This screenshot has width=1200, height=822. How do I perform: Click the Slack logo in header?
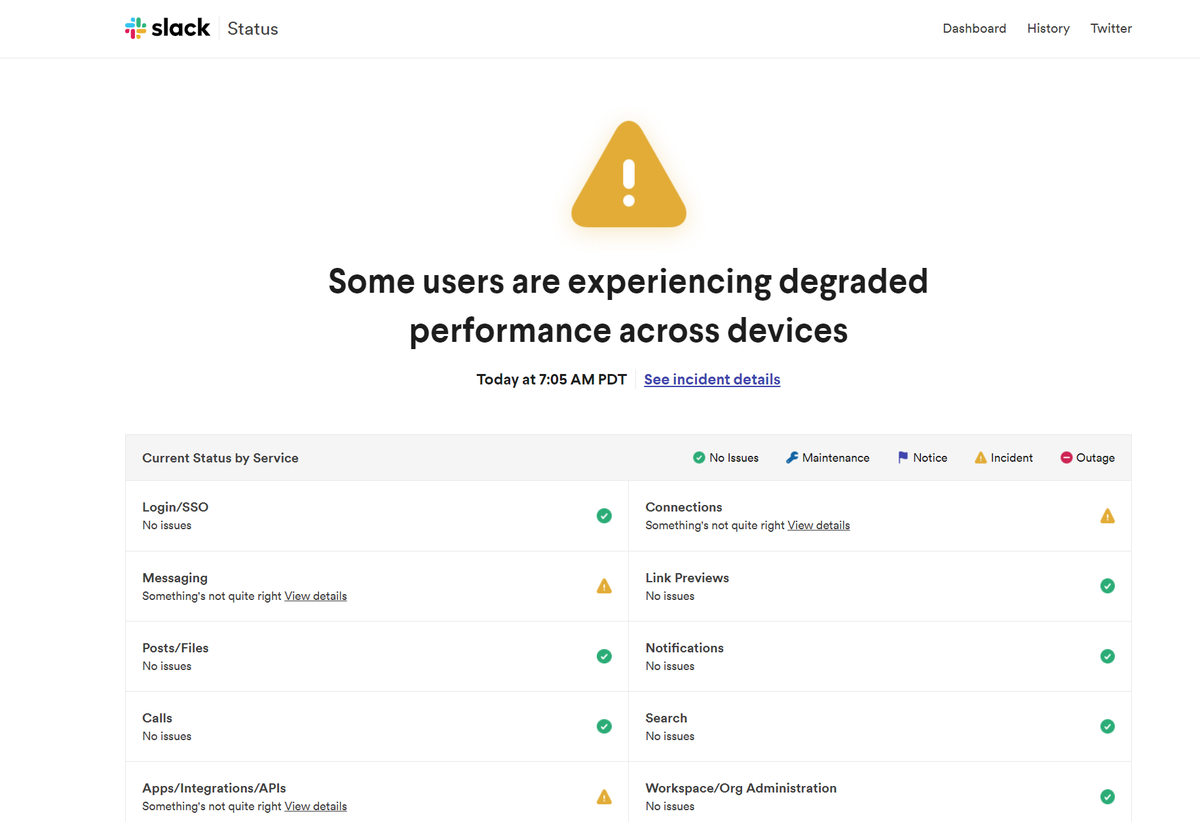tap(167, 28)
